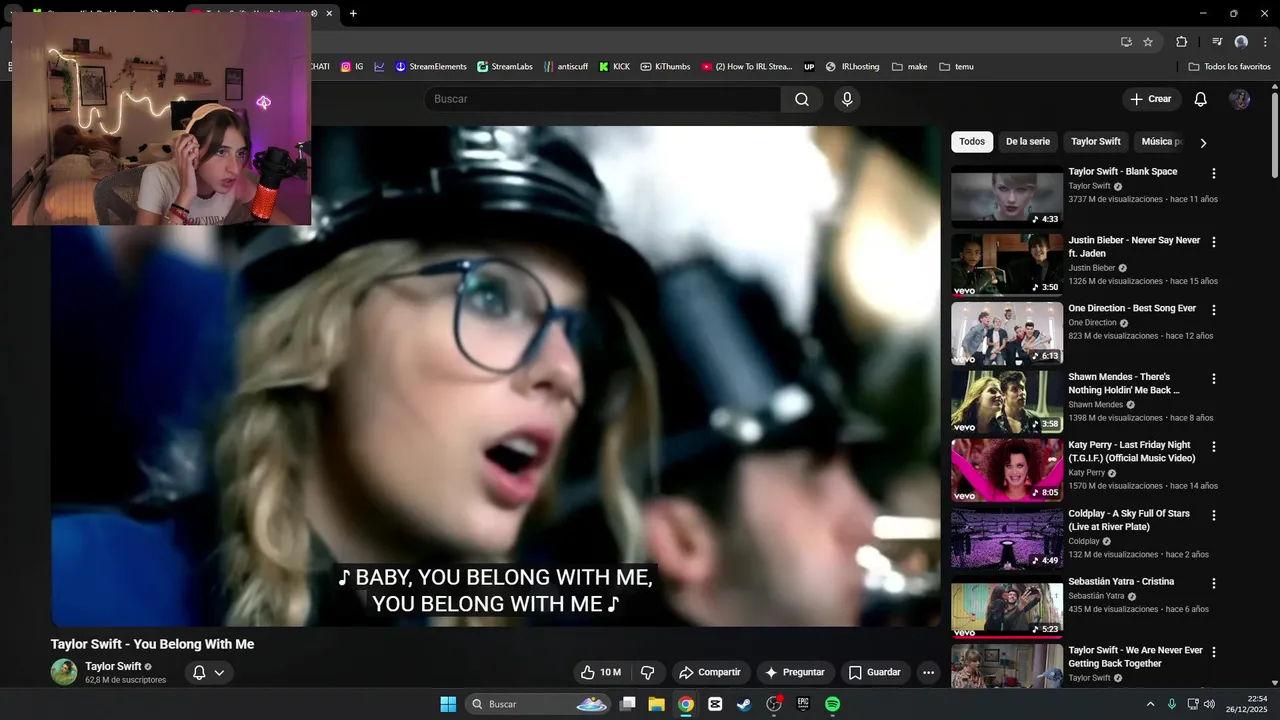Open File Explorer from the taskbar
Image resolution: width=1280 pixels, height=720 pixels.
(656, 704)
